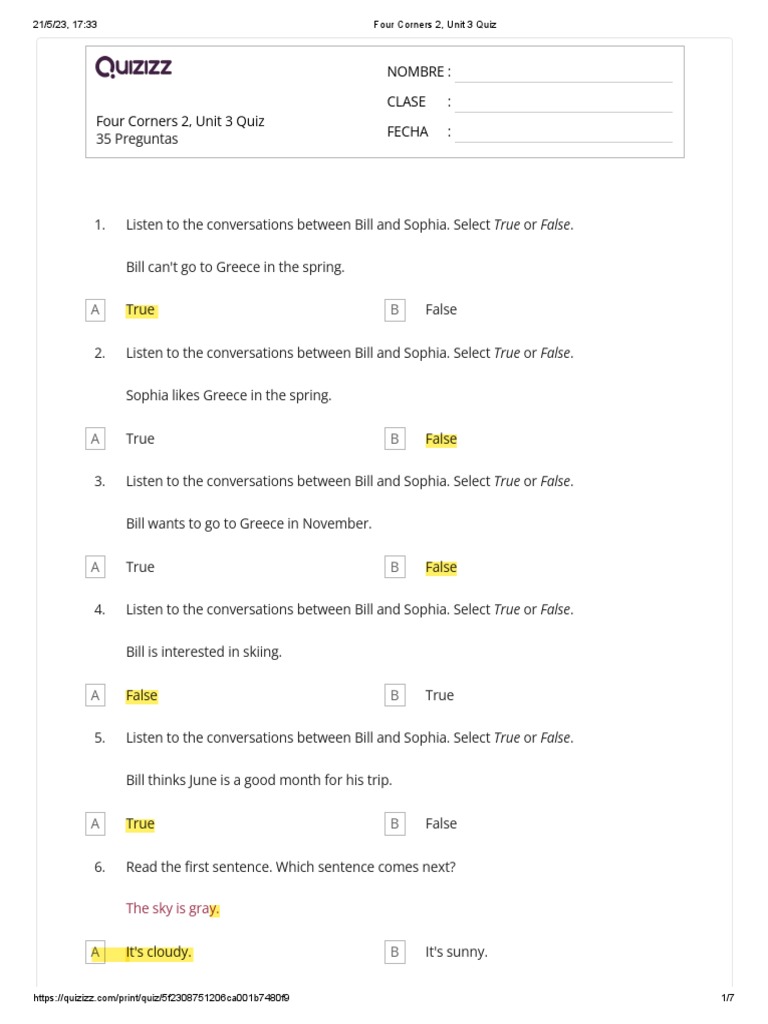The width and height of the screenshot is (768, 1024).
Task: Click the red "The sky is gray." sentence
Action: pyautogui.click(x=172, y=908)
